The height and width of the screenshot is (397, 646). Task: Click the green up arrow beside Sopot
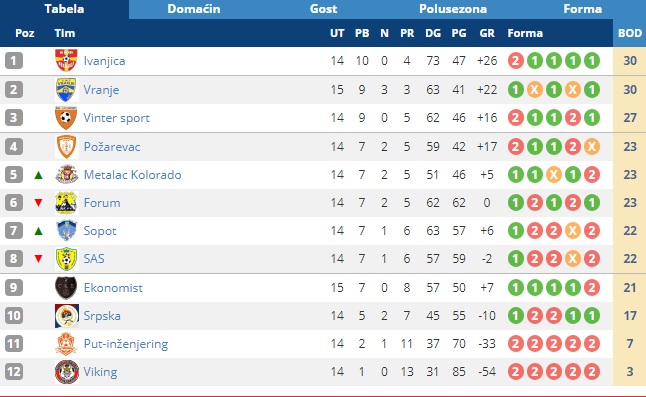click(38, 231)
